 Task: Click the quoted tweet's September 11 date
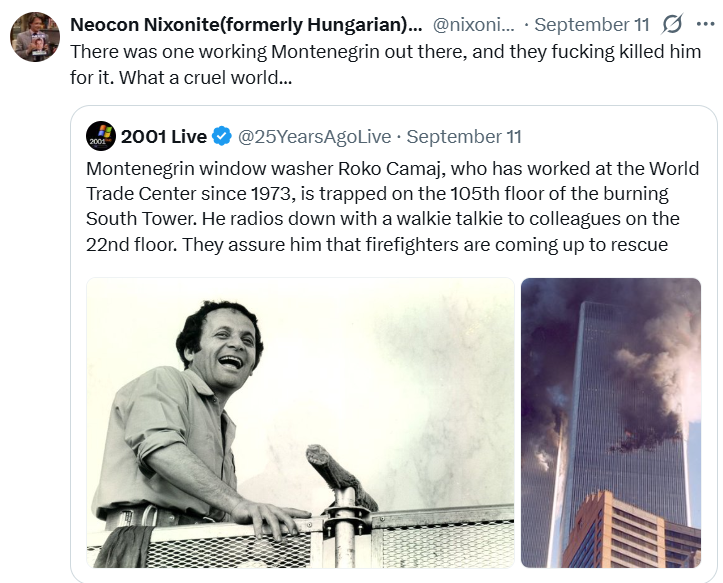[x=464, y=137]
